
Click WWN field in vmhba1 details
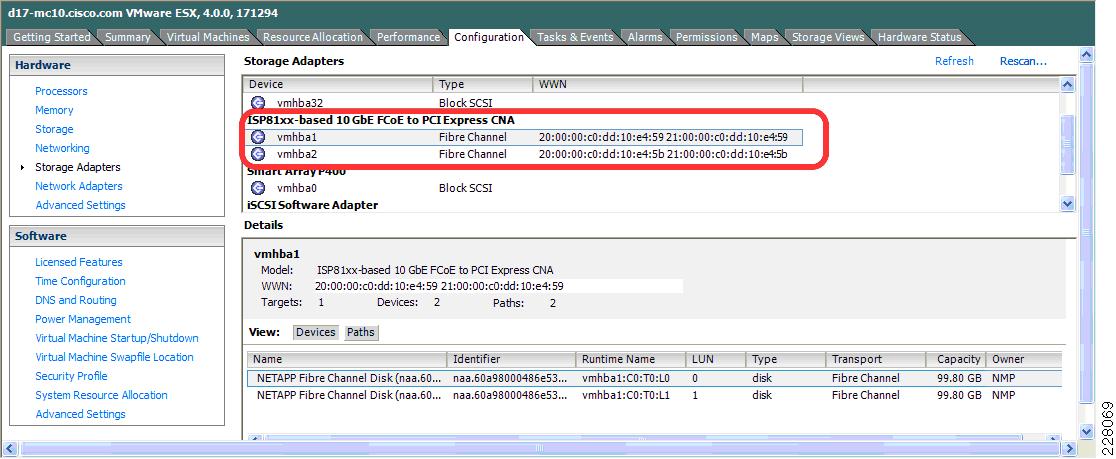[498, 286]
